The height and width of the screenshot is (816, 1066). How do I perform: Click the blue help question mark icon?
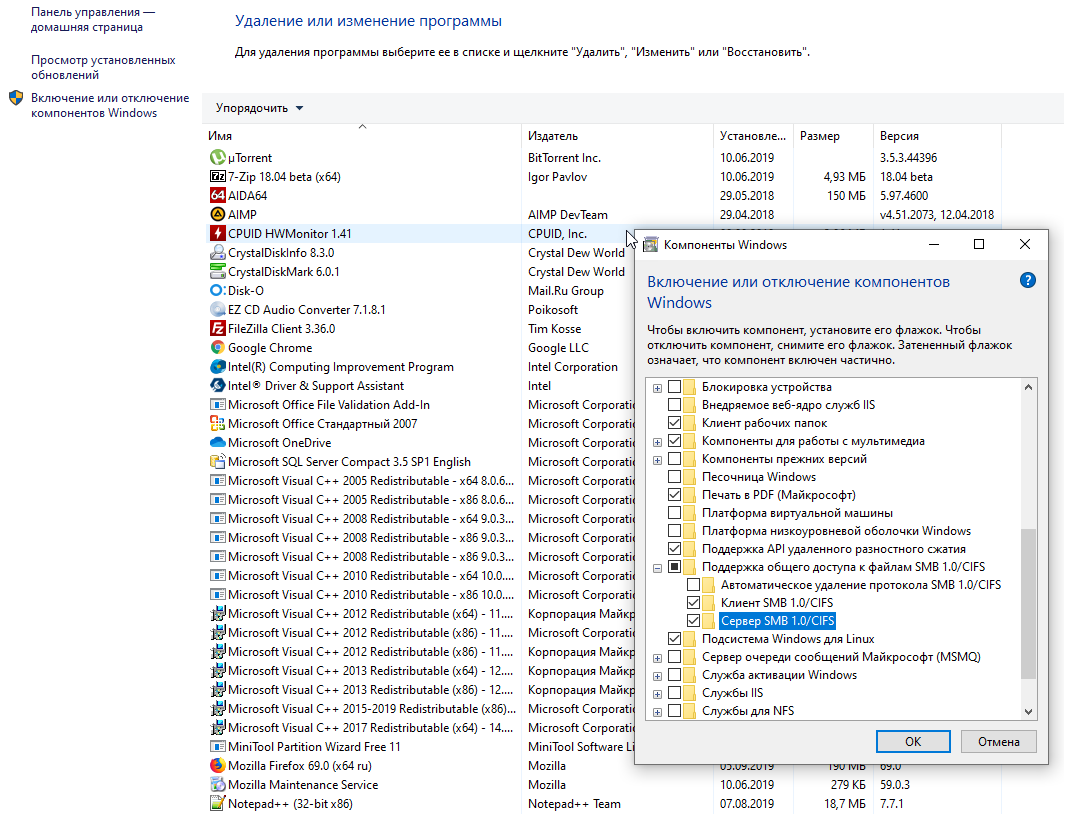point(1027,281)
